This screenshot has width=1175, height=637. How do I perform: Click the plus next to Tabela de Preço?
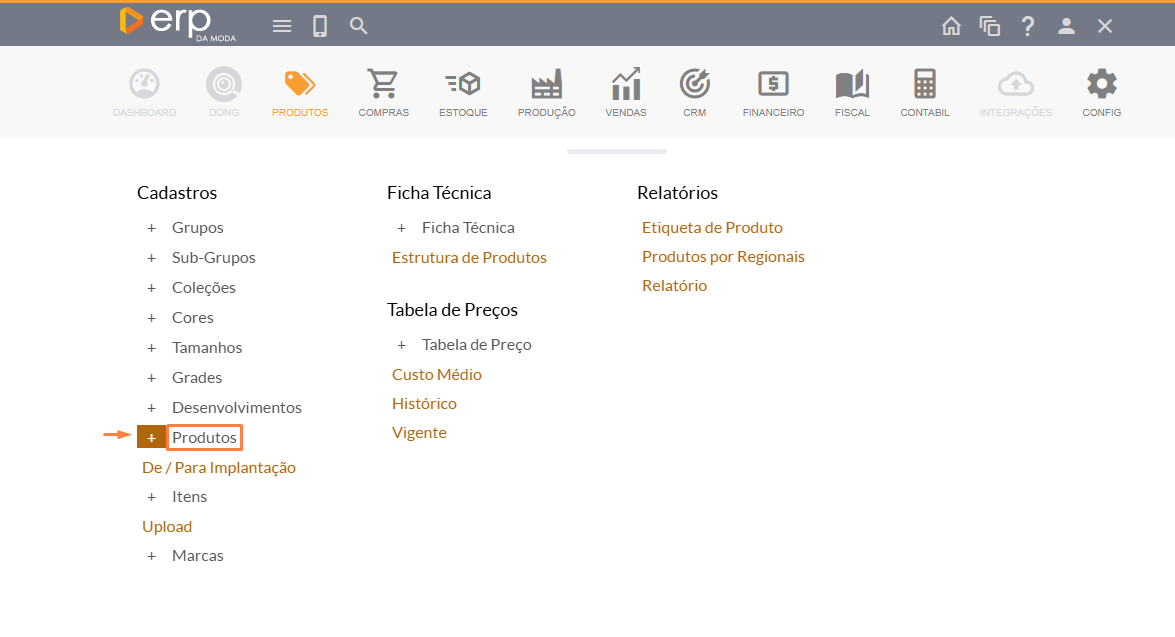pyautogui.click(x=402, y=345)
